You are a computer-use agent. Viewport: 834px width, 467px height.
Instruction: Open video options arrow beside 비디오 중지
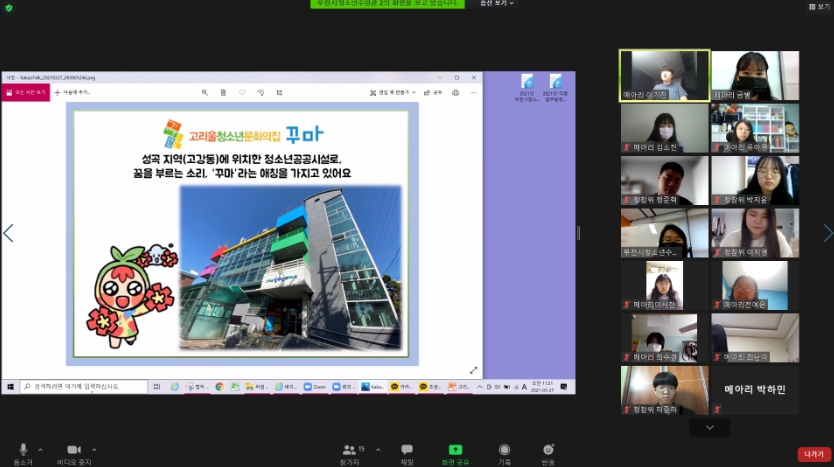coord(94,449)
